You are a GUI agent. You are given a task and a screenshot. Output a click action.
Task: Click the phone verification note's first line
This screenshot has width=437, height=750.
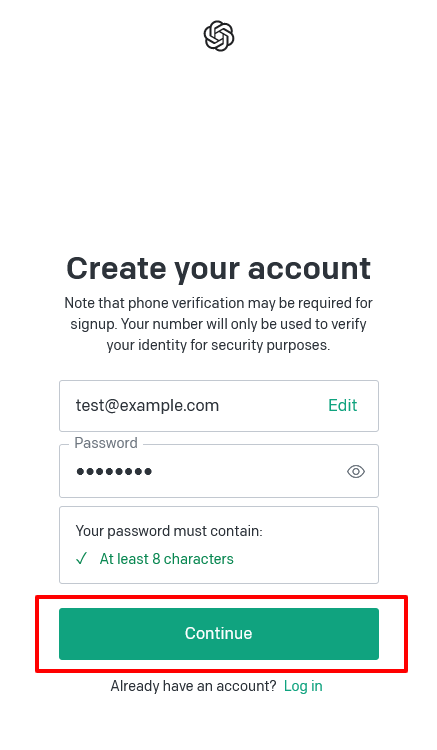click(218, 303)
